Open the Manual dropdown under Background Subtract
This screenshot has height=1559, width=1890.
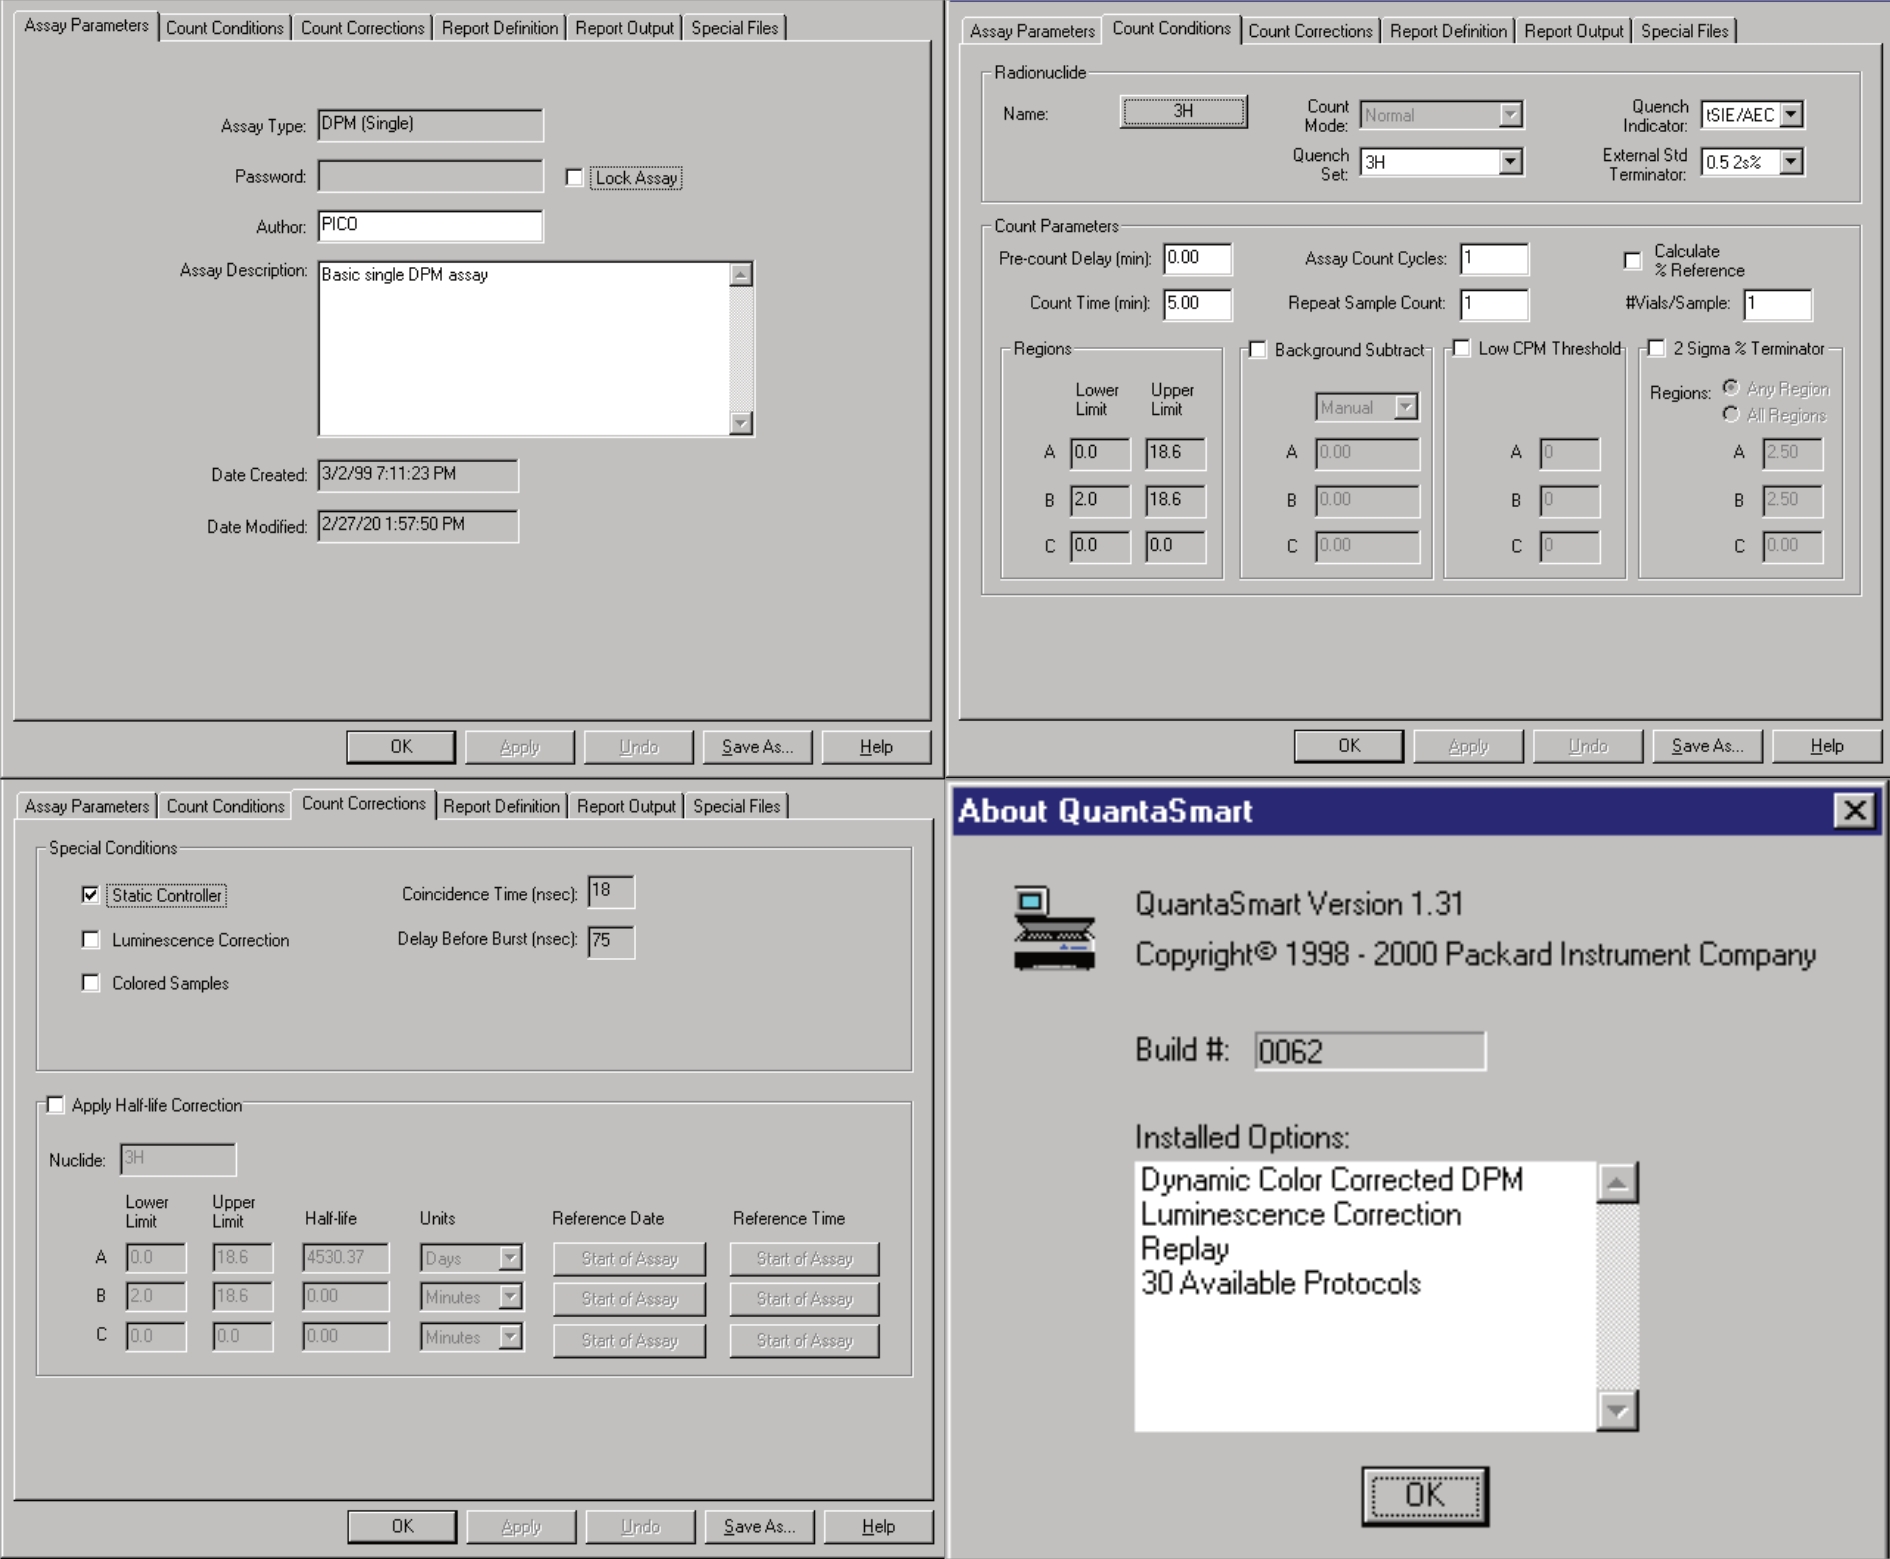click(1405, 407)
